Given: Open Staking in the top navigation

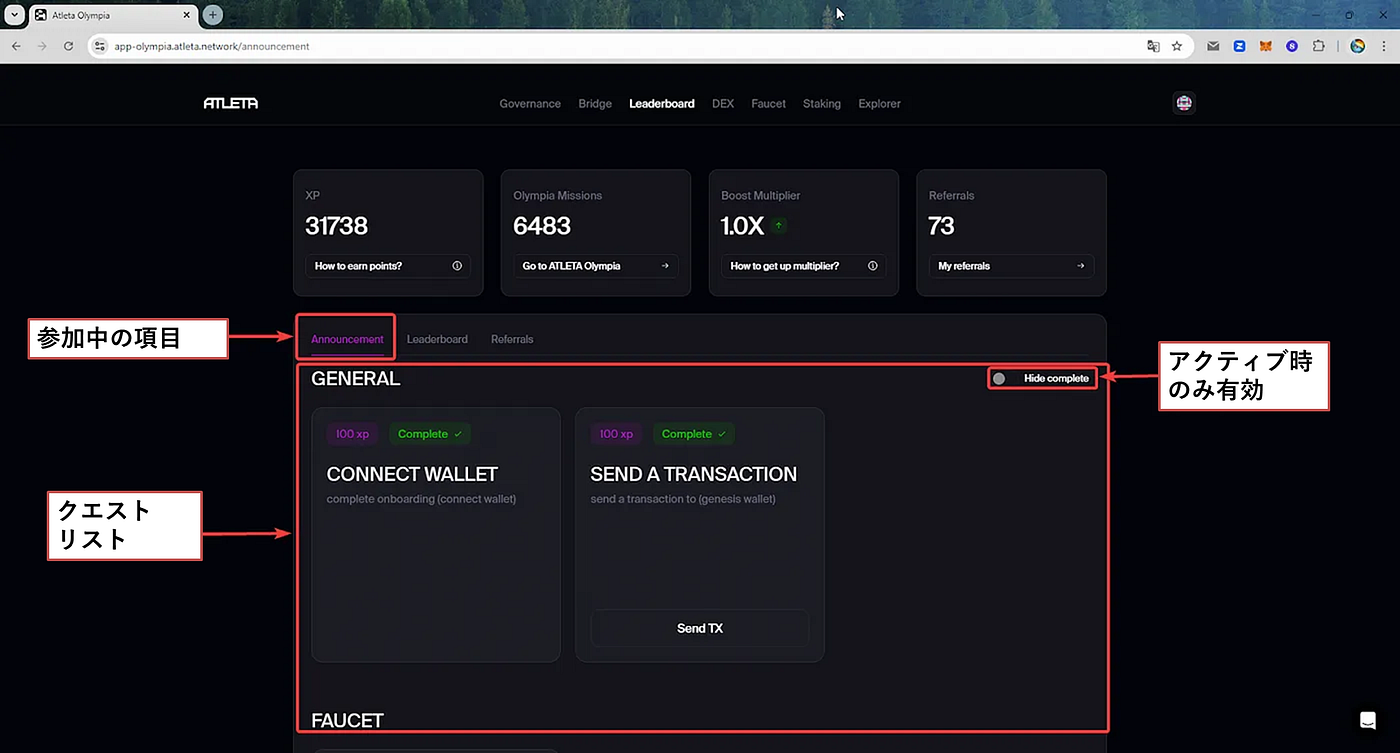Looking at the screenshot, I should click(x=822, y=104).
